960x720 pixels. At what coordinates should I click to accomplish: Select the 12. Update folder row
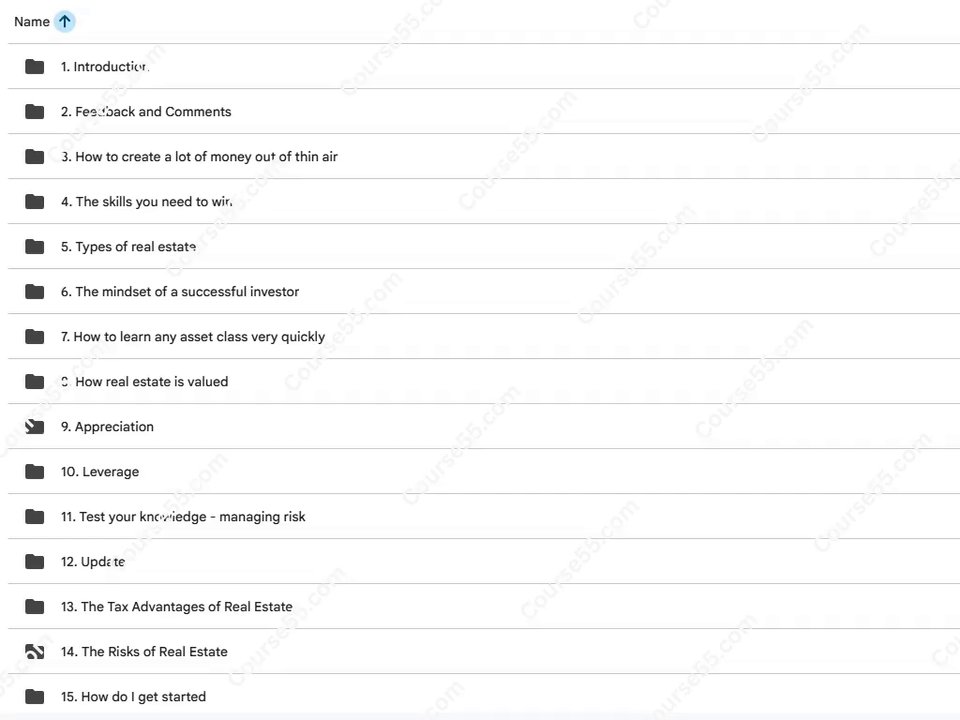pos(484,561)
